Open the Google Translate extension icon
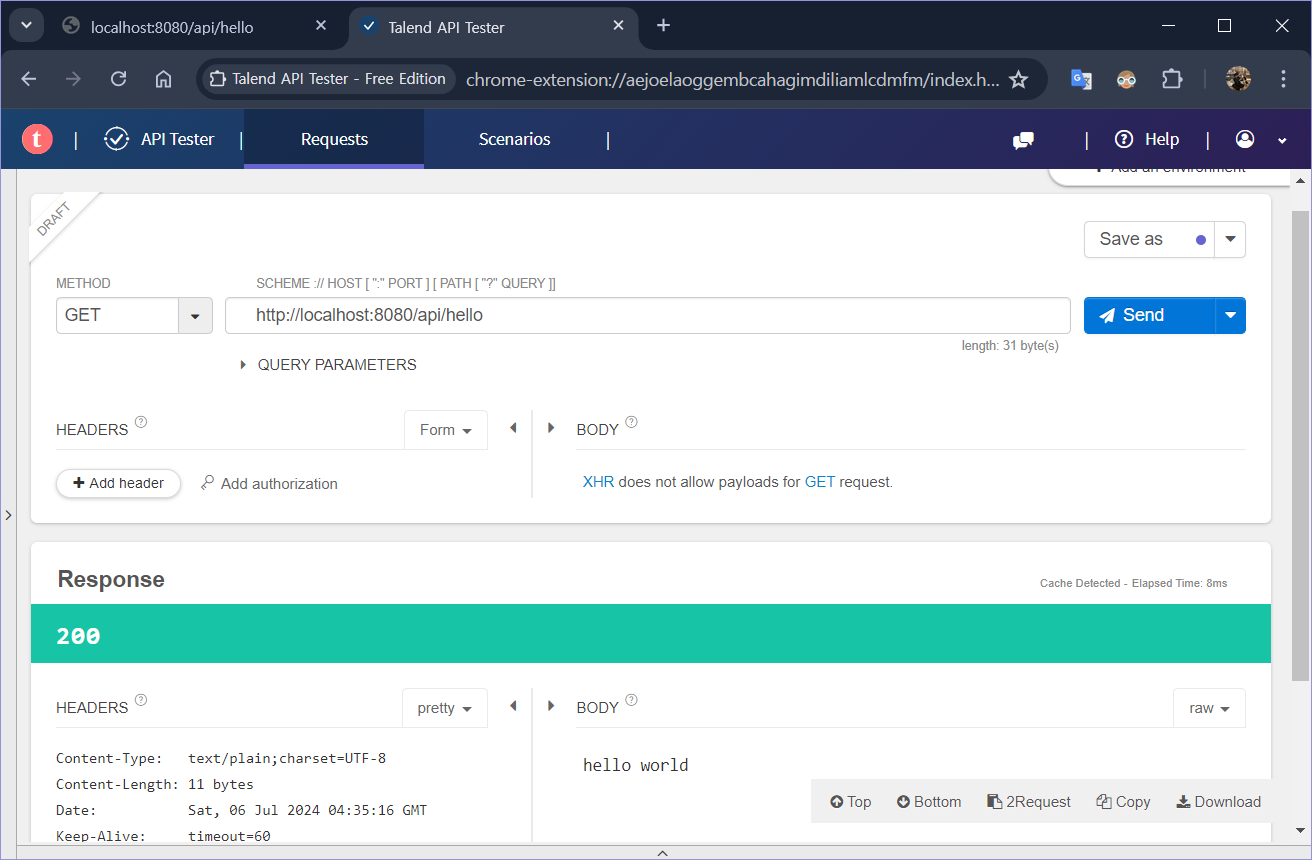The height and width of the screenshot is (860, 1312). (1081, 79)
